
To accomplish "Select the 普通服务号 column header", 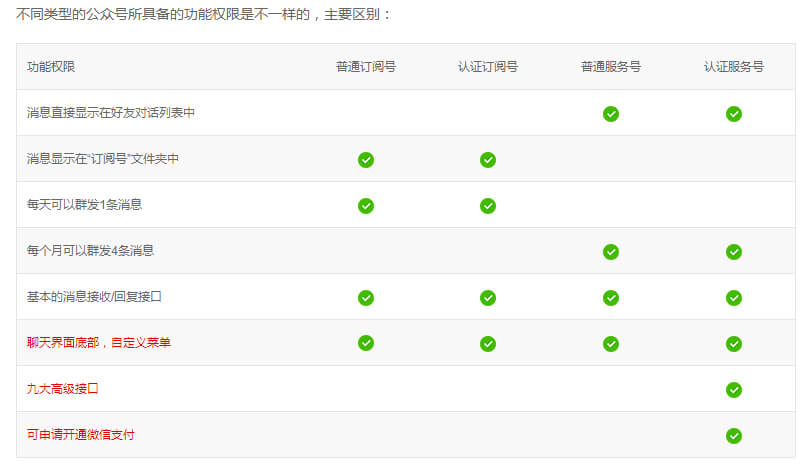I will [x=611, y=67].
